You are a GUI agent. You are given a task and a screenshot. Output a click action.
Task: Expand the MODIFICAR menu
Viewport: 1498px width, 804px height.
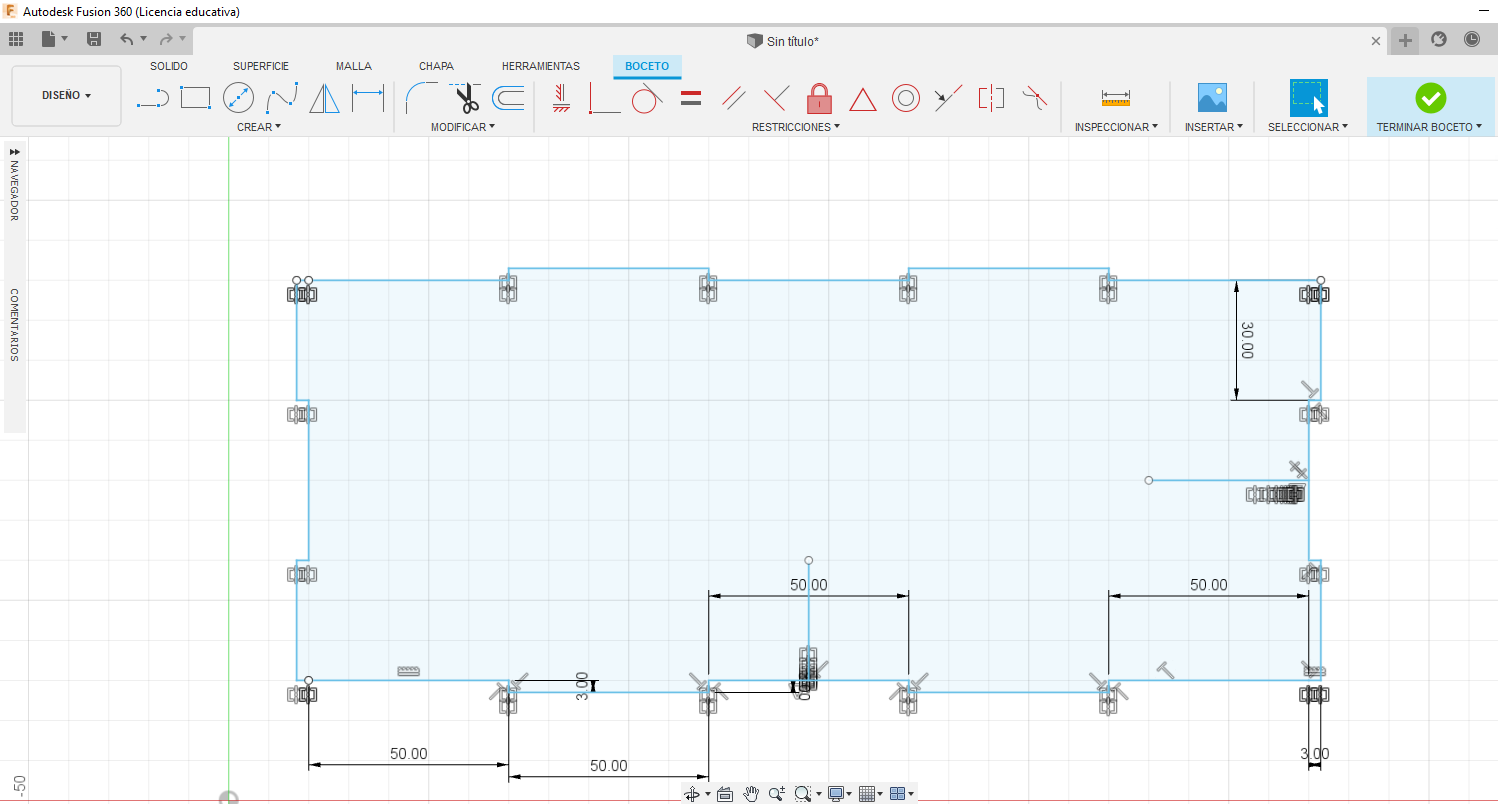[x=463, y=127]
